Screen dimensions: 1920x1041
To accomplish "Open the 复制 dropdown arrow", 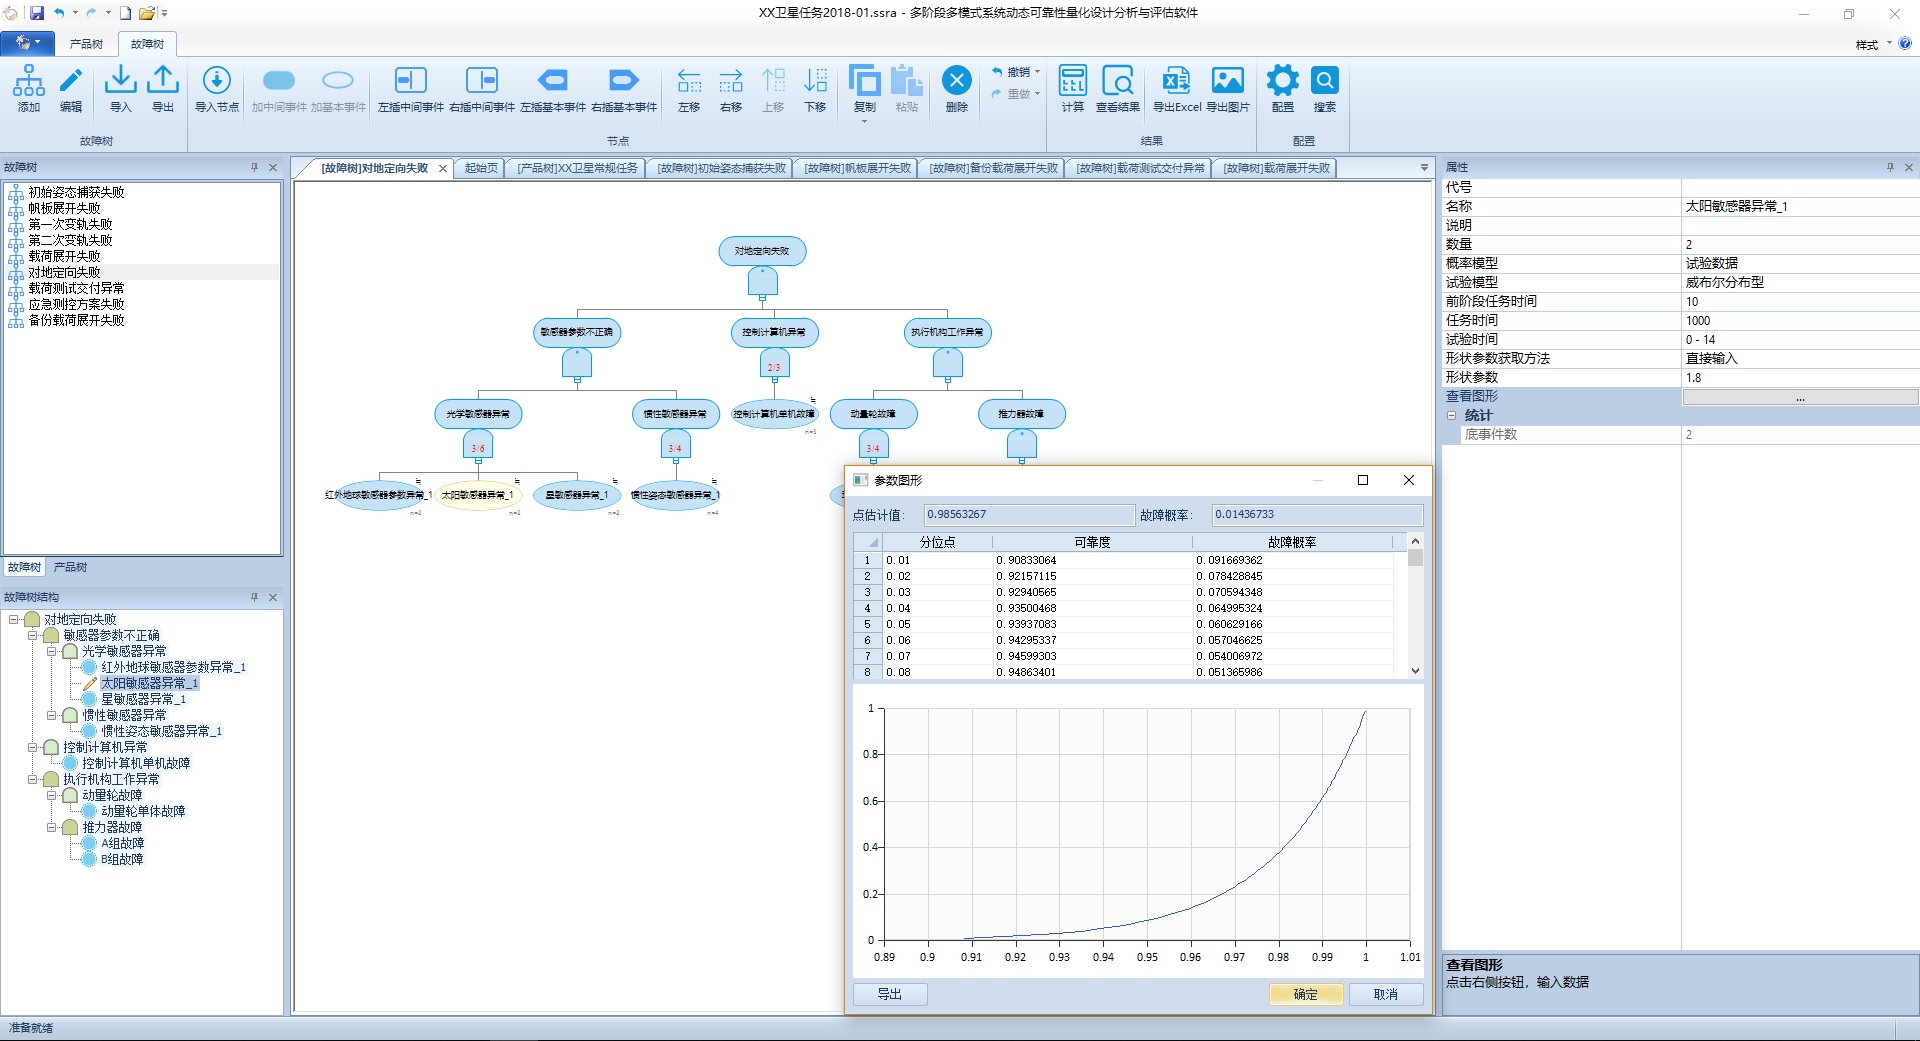I will coord(865,121).
